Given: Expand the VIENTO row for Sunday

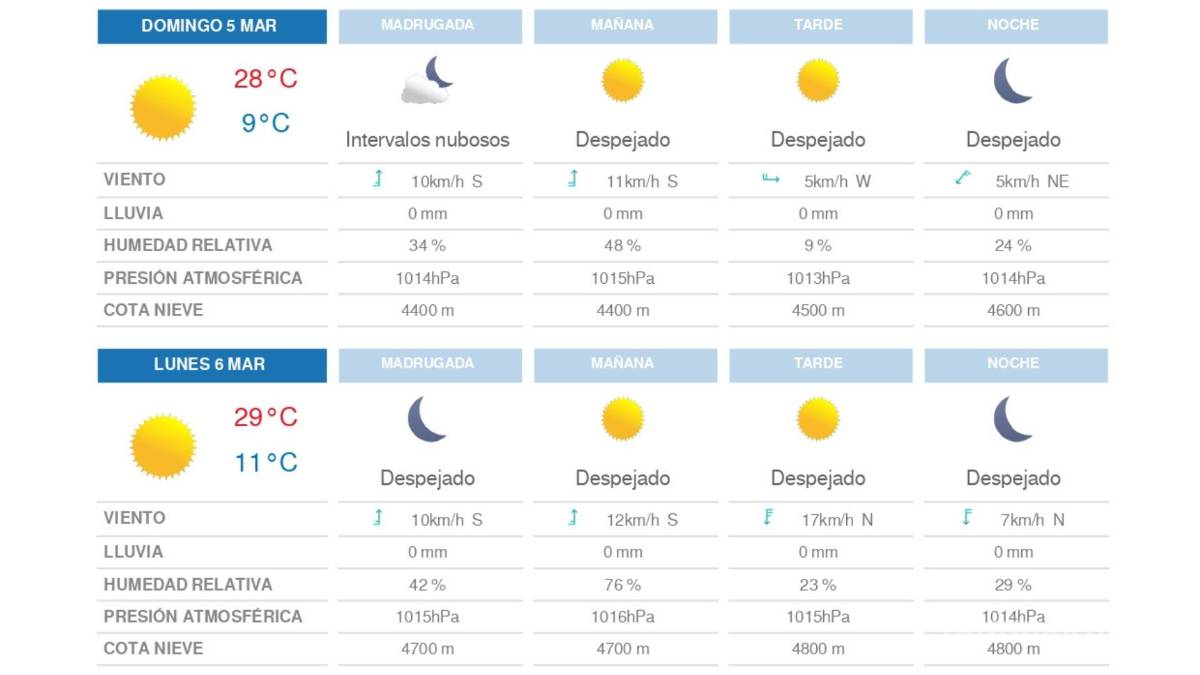Looking at the screenshot, I should tap(133, 180).
